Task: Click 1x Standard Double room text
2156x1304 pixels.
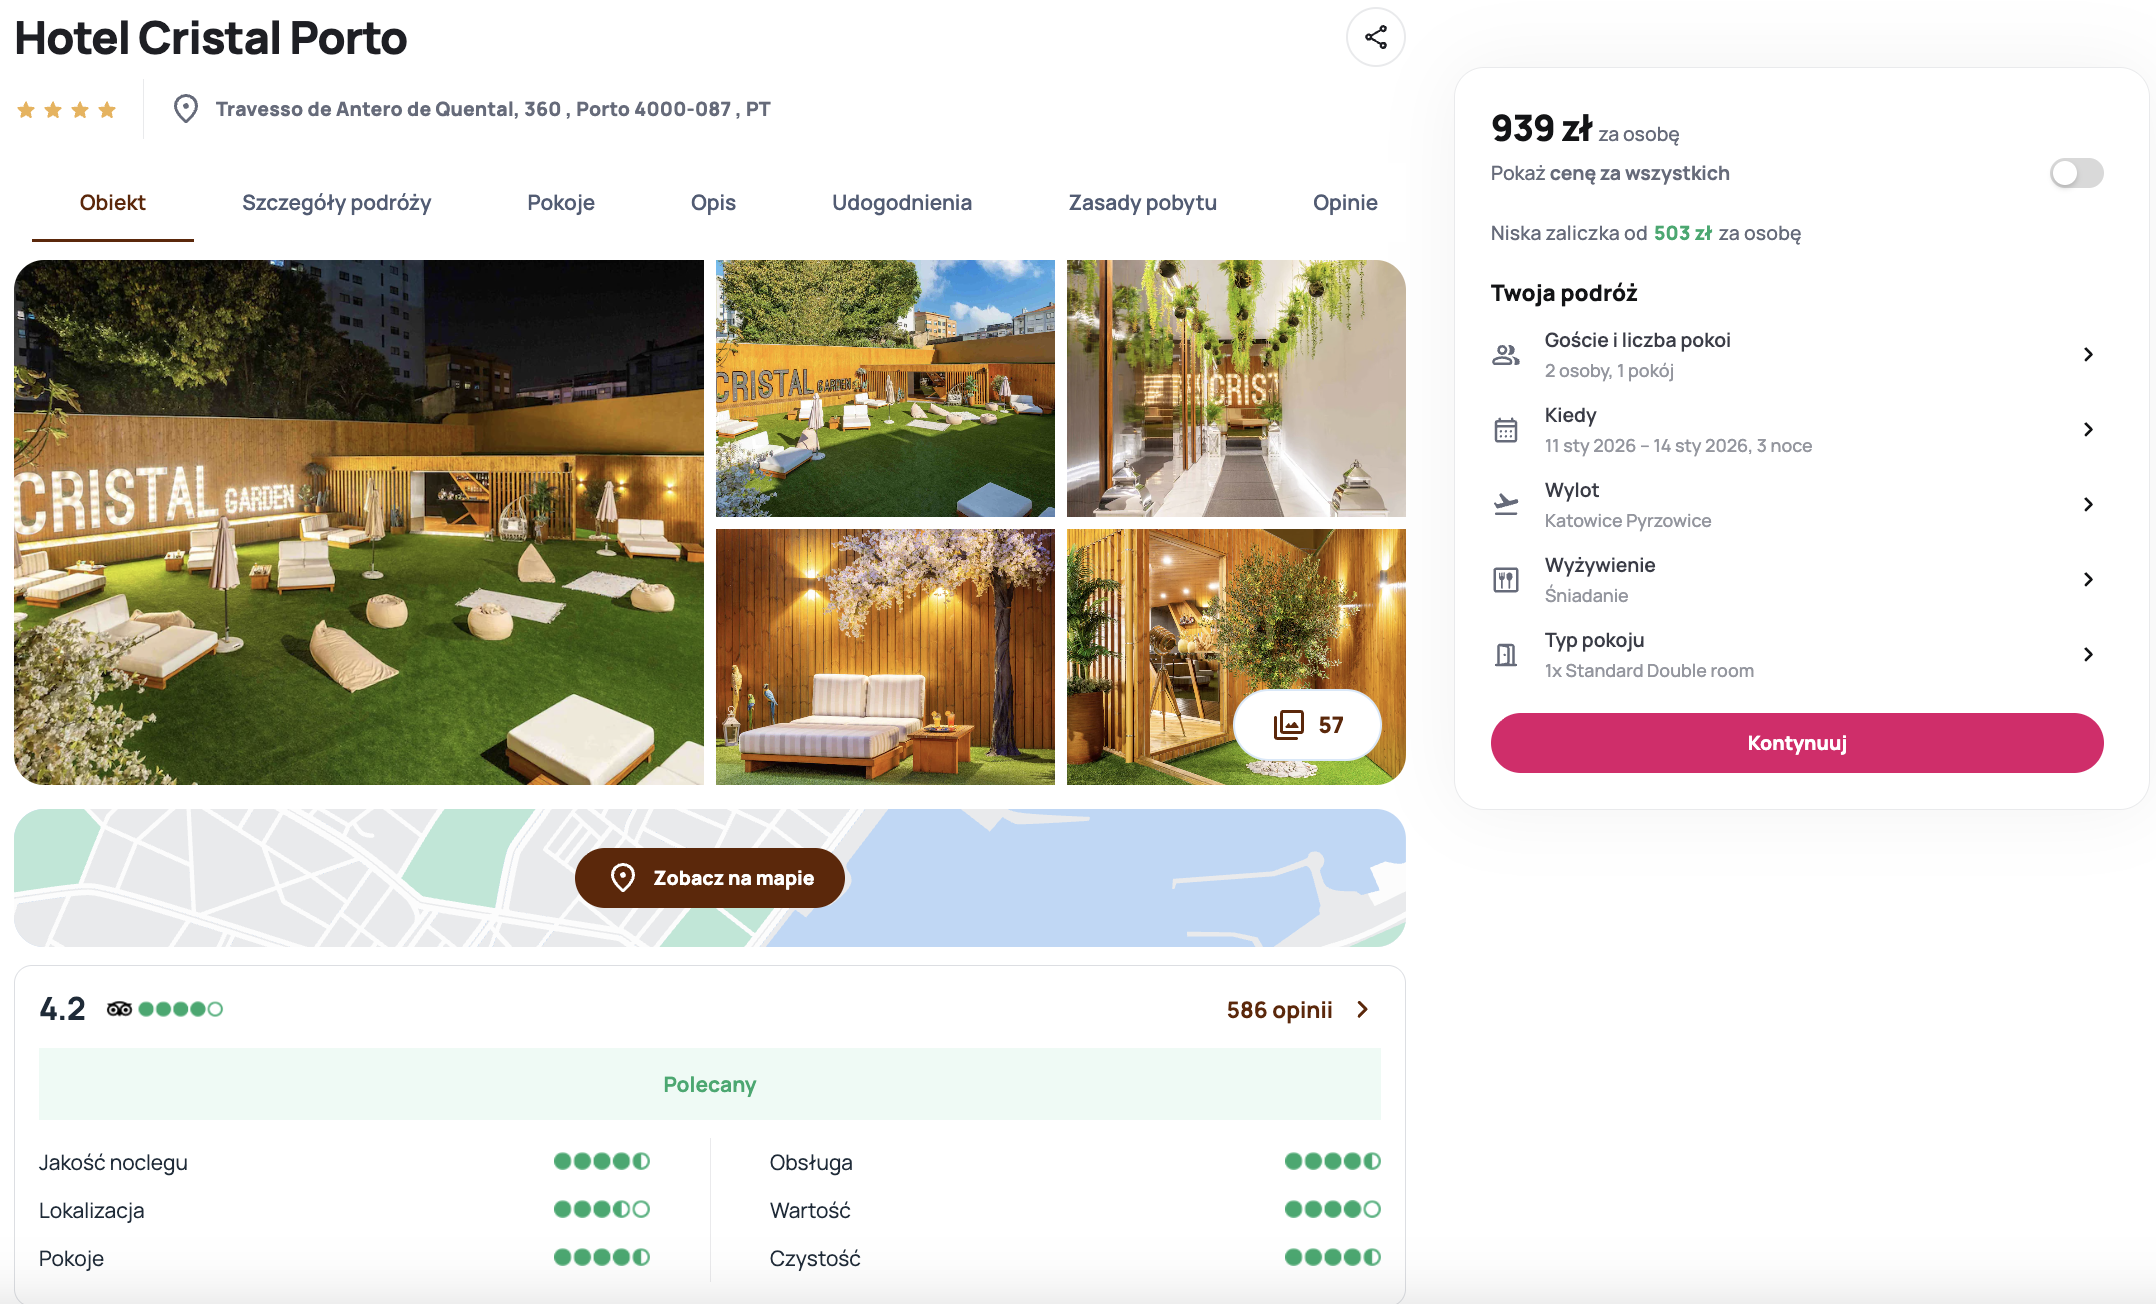Action: click(x=1649, y=671)
